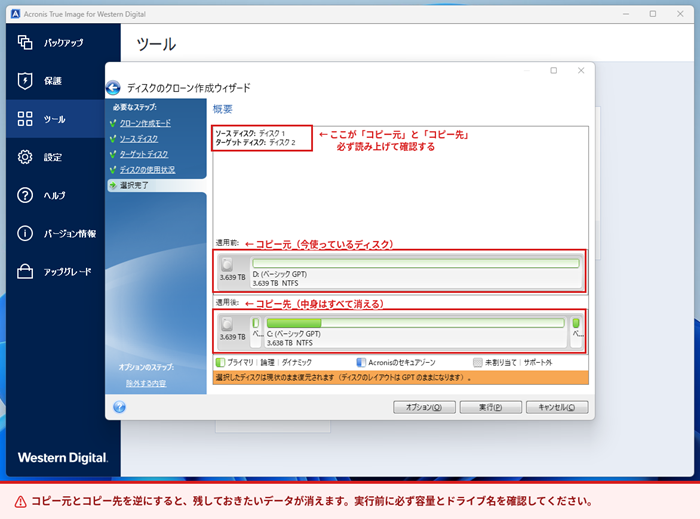Select the バージョン情報 menu label
700x519 pixels.
click(70, 233)
